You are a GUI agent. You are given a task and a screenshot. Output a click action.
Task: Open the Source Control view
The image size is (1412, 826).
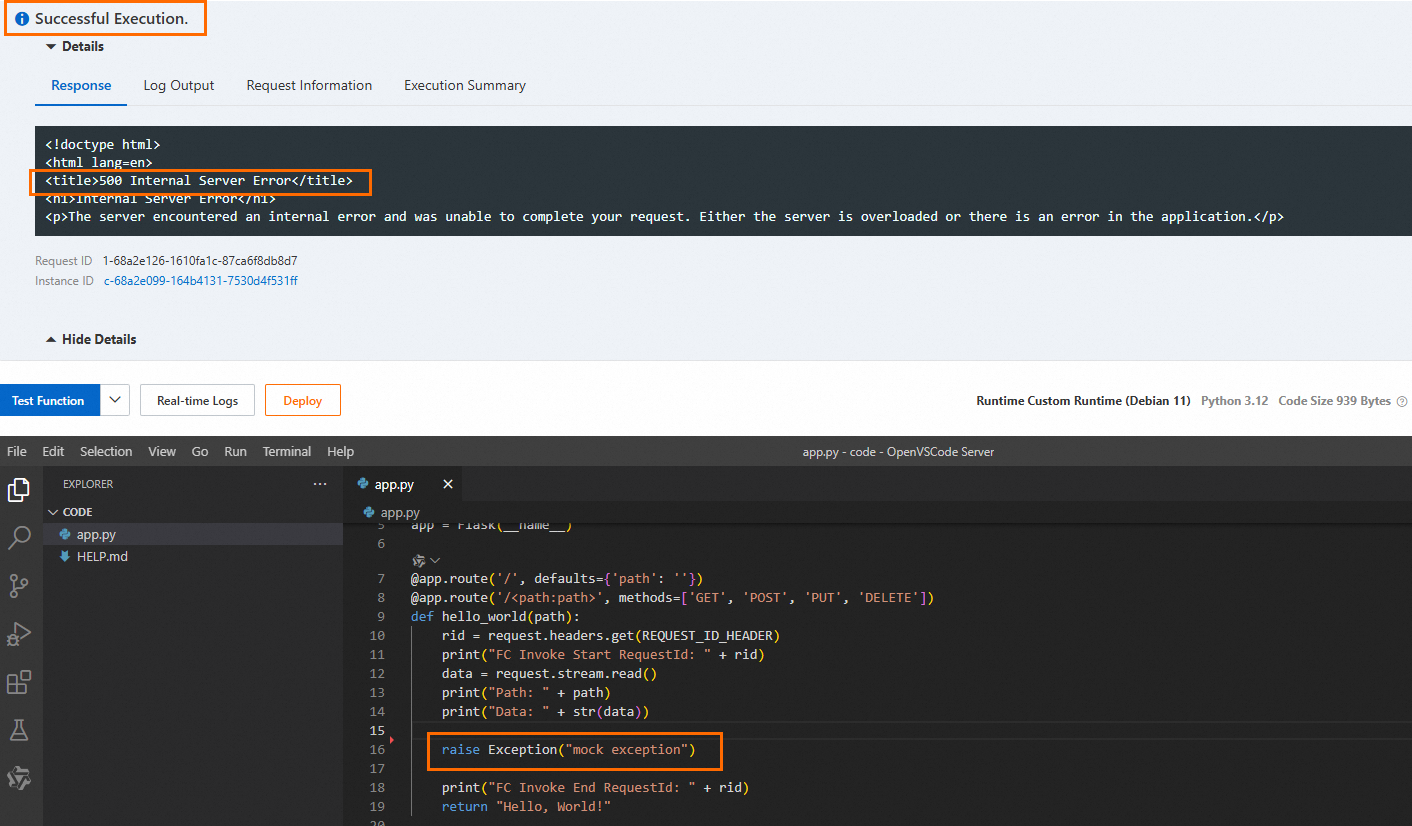tap(19, 585)
